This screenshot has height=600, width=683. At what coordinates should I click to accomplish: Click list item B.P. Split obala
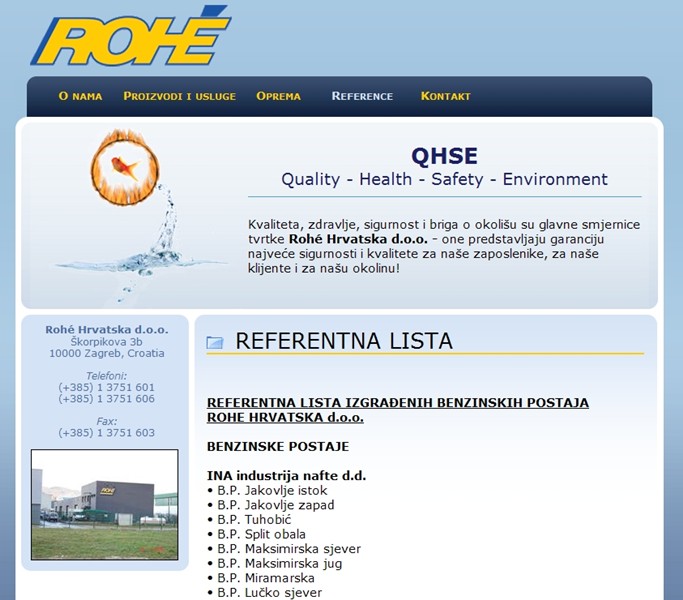256,534
